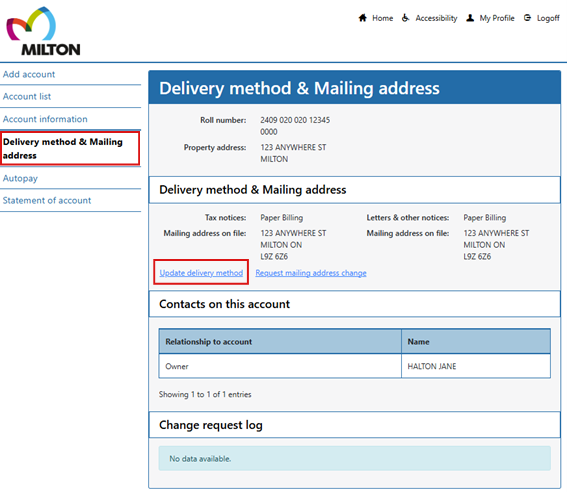Select the Owner table cell
The width and height of the screenshot is (567, 492).
pyautogui.click(x=280, y=366)
